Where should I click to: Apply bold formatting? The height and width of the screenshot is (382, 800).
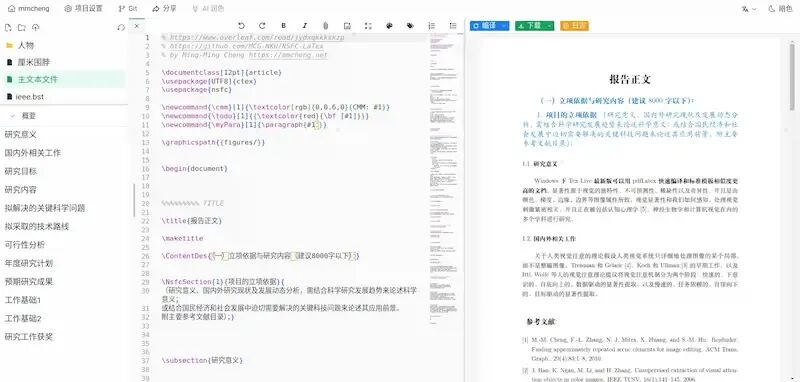coord(284,26)
